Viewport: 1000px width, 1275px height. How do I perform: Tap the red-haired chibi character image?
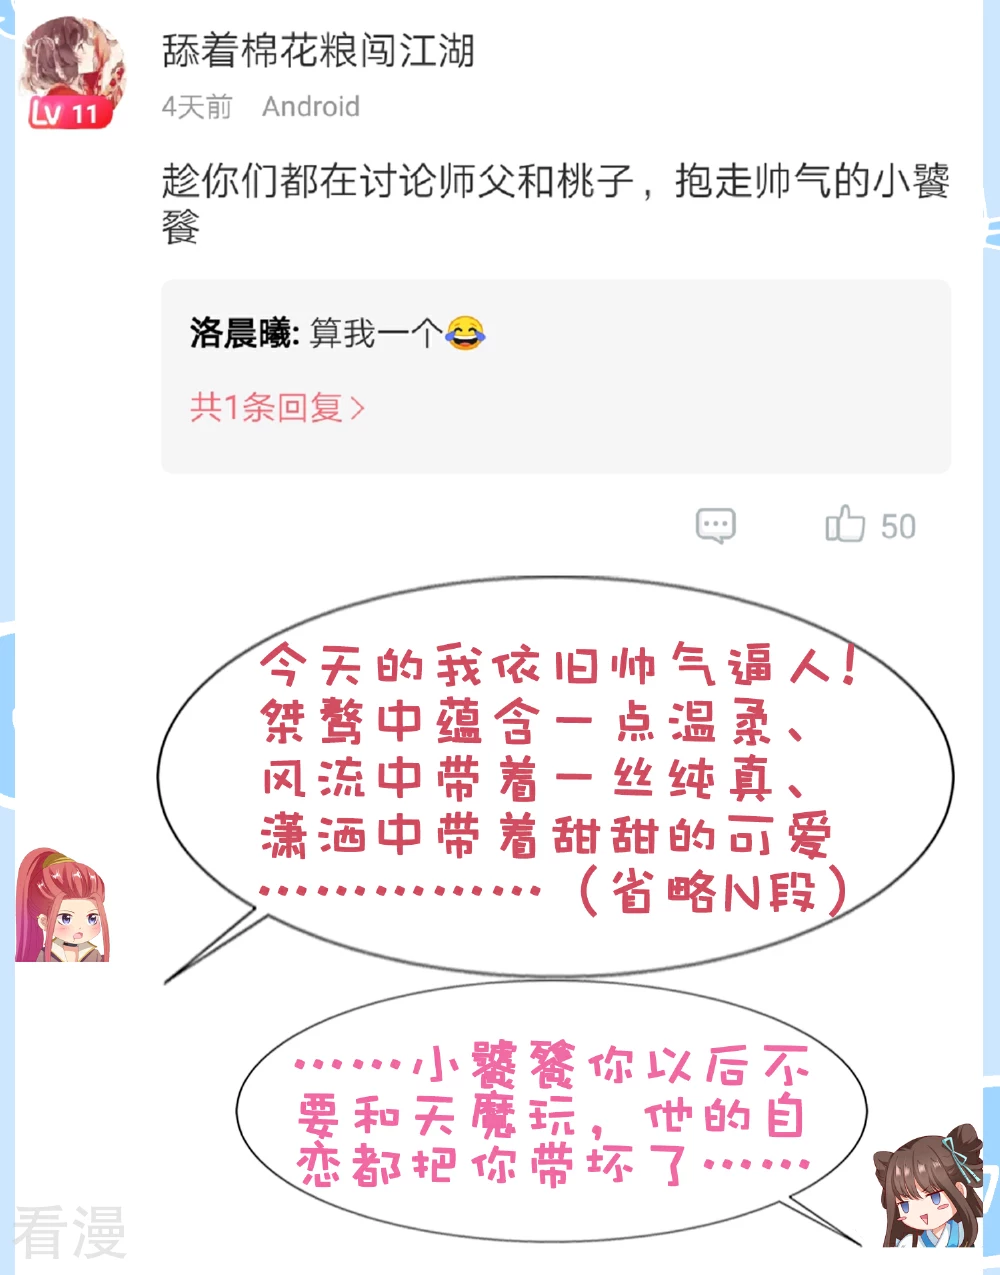(x=60, y=905)
